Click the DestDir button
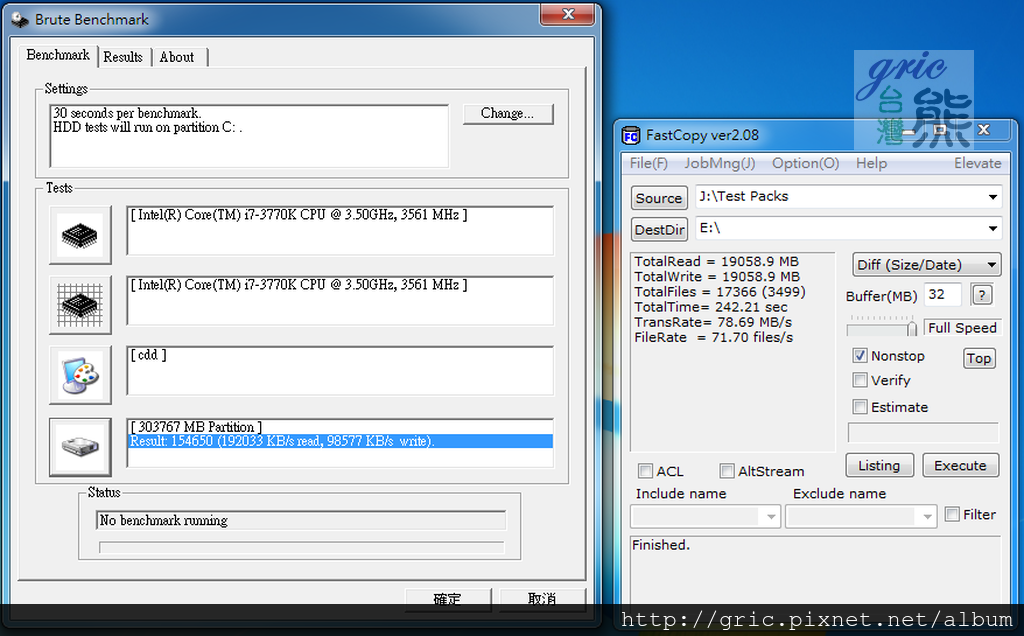1024x636 pixels. (659, 229)
